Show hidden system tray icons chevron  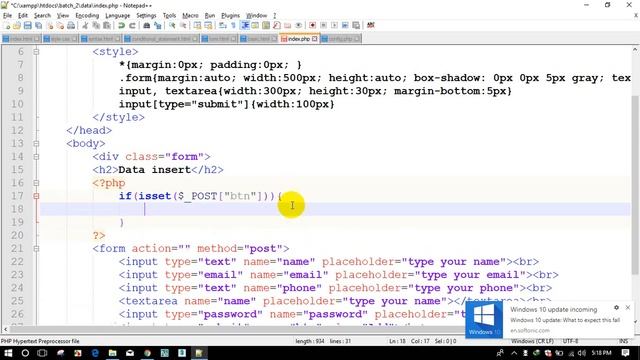tap(514, 353)
